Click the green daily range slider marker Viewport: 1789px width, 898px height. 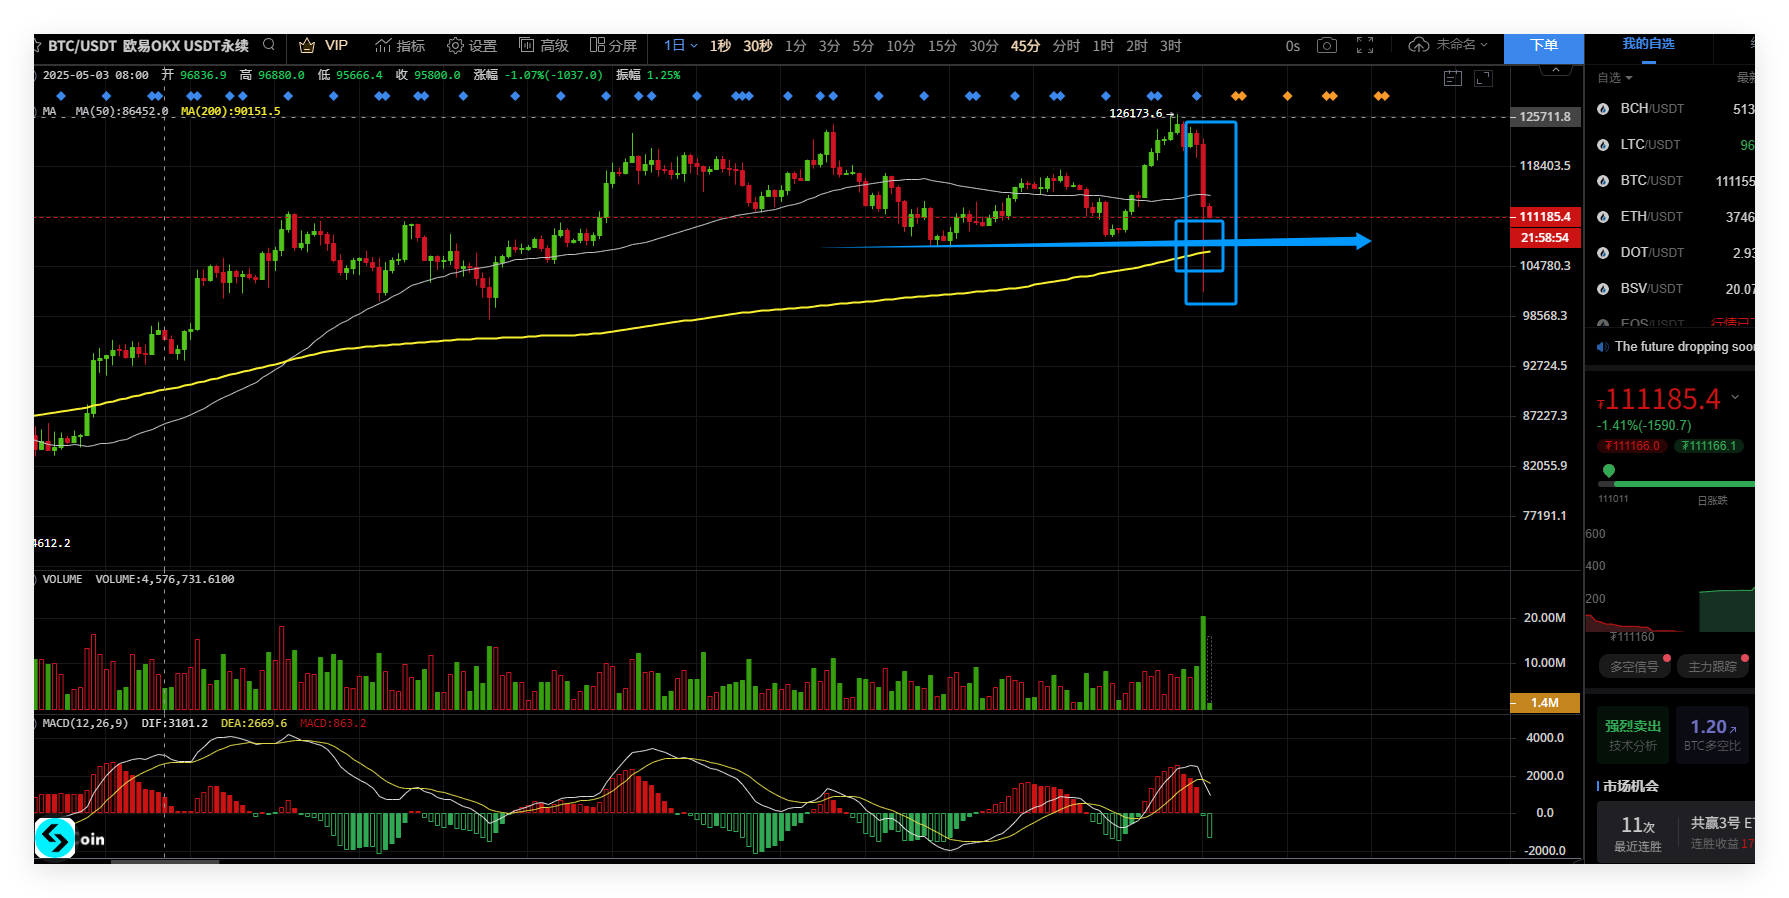[x=1609, y=471]
